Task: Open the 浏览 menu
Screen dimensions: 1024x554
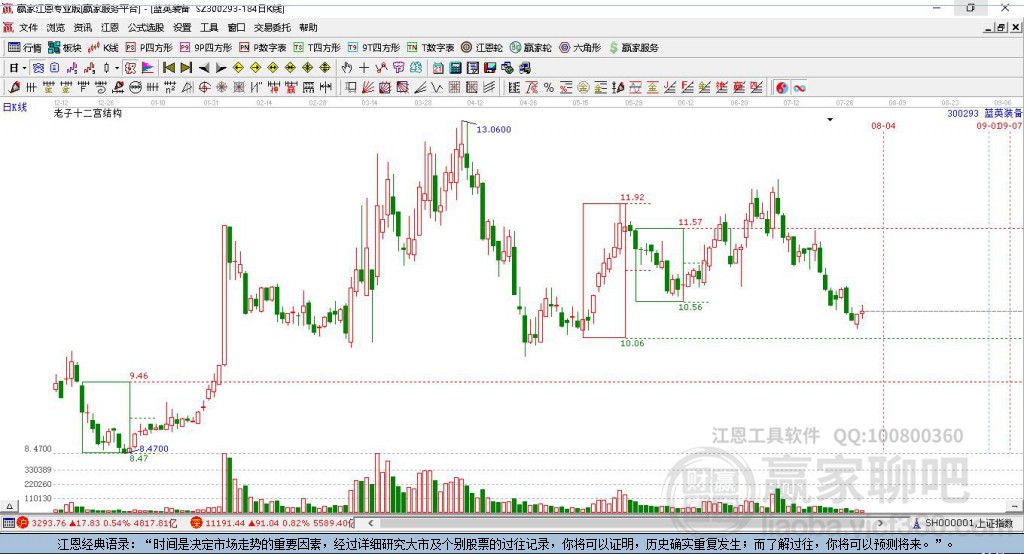Action: click(x=56, y=27)
